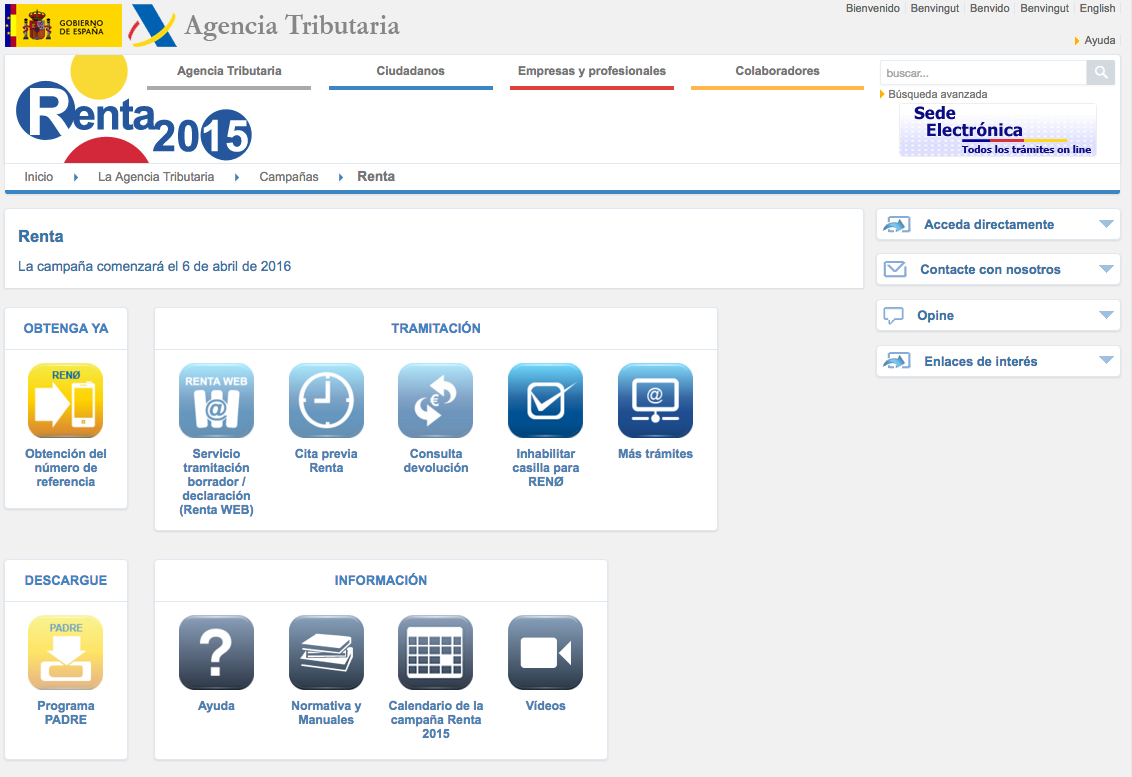Go to Campañas breadcrumb
The width and height of the screenshot is (1132, 777).
point(289,177)
